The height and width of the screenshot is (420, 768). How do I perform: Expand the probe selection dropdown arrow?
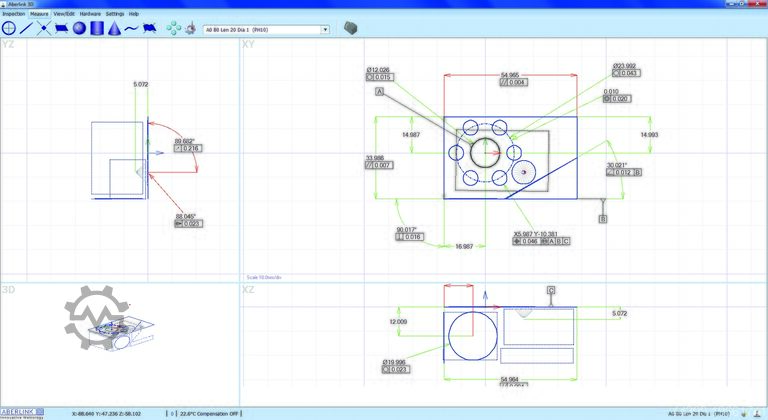click(325, 30)
